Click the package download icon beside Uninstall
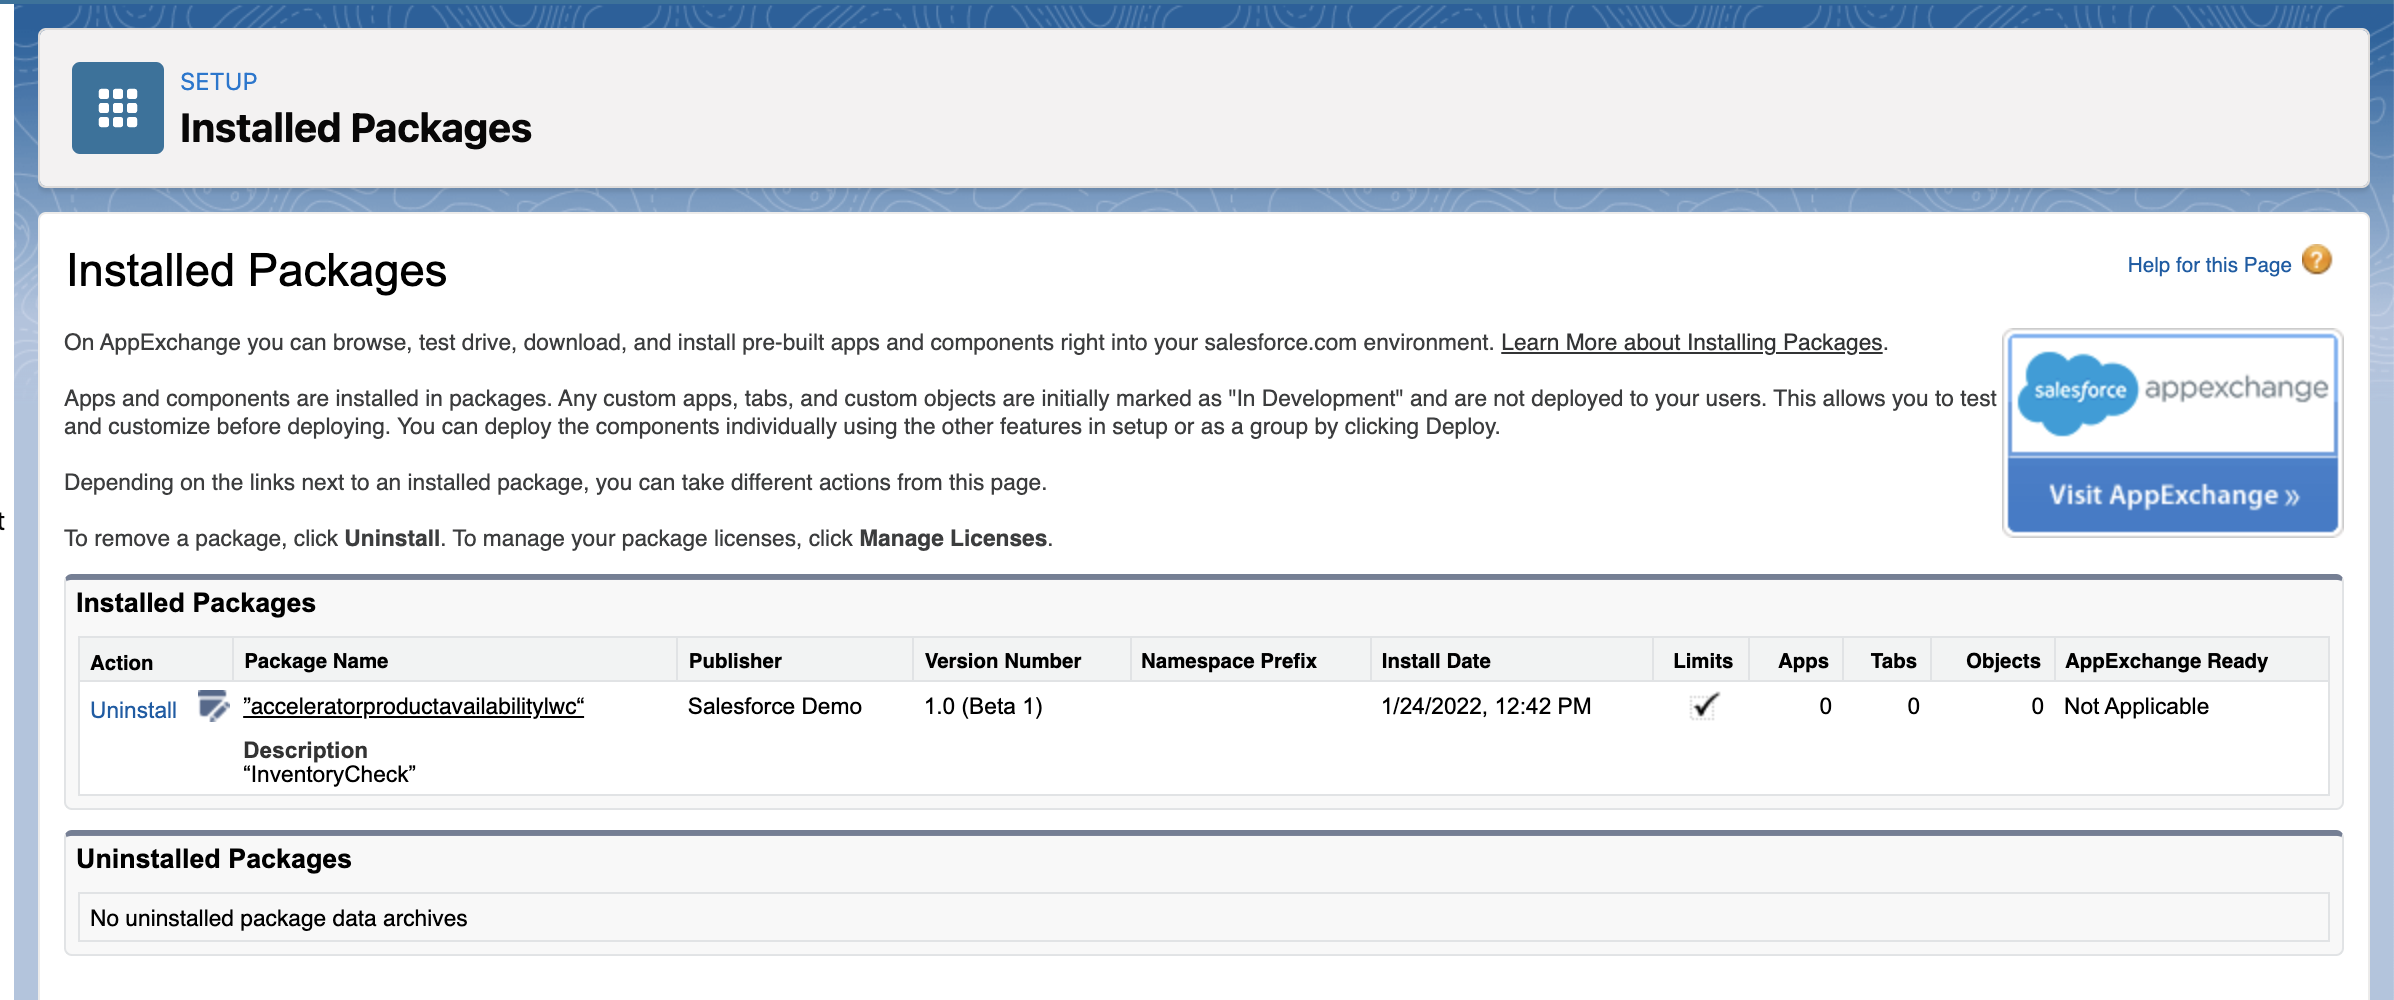Viewport: 2394px width, 1000px height. tap(213, 705)
